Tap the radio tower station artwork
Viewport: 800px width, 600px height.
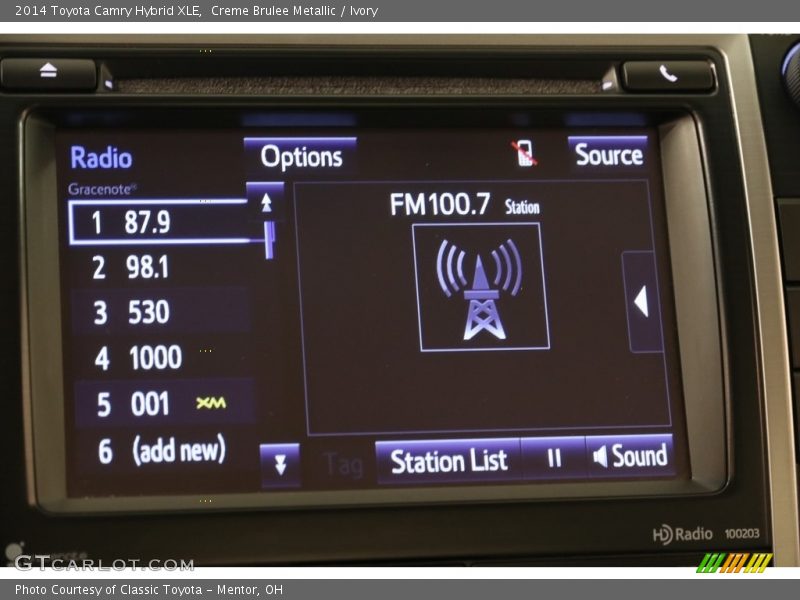coord(480,287)
